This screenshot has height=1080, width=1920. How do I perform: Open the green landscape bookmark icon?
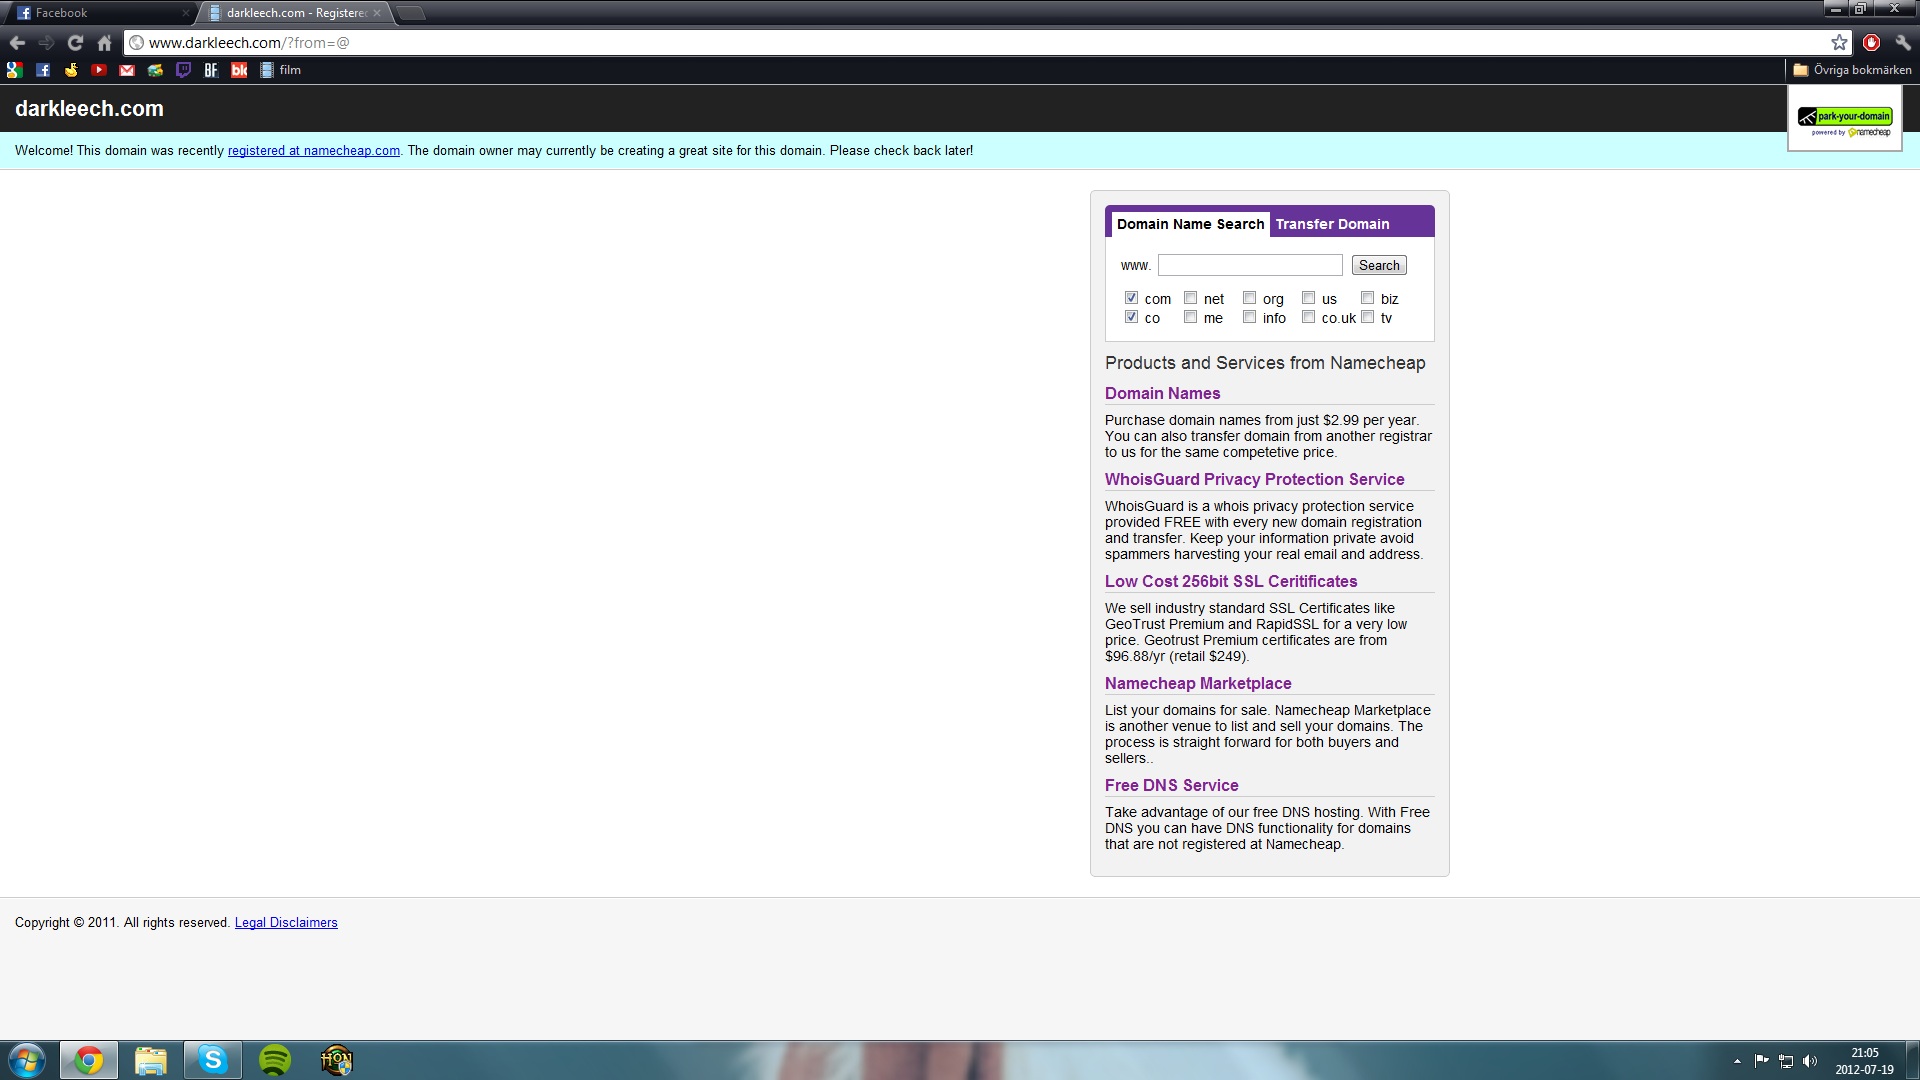pos(155,70)
